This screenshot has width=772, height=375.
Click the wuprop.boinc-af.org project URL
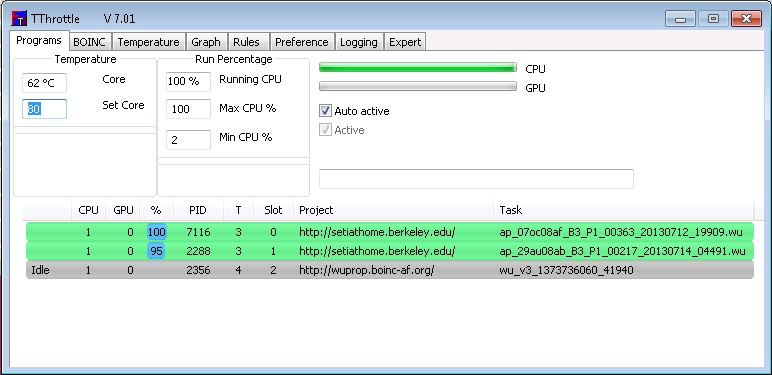(x=366, y=270)
